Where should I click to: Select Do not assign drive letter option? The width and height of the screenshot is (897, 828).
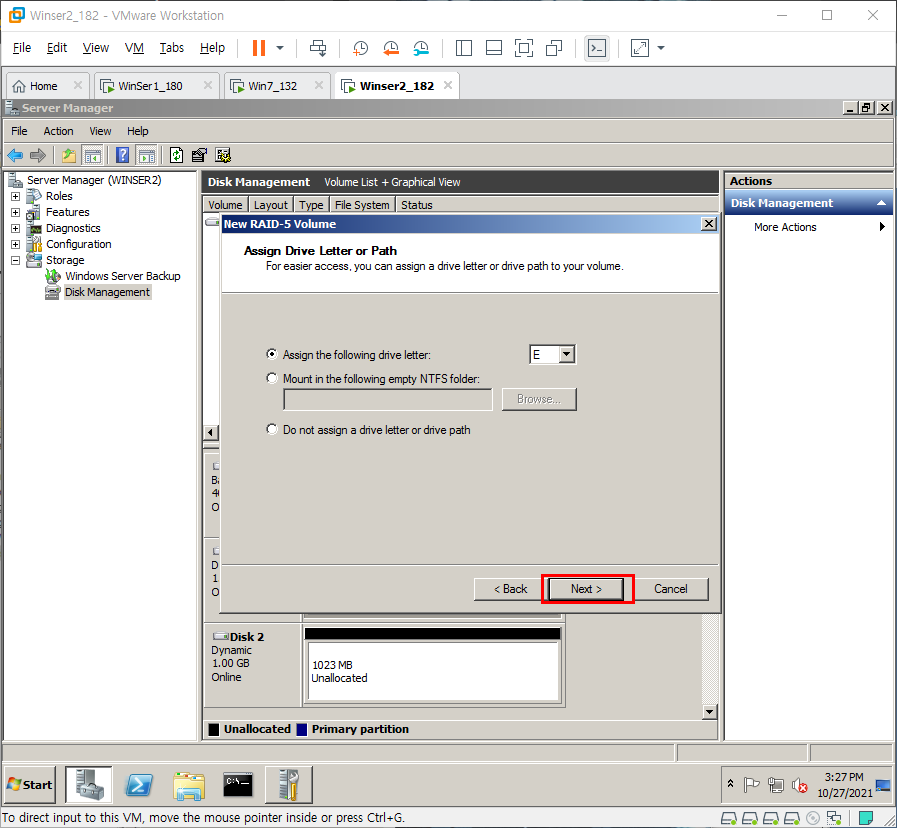[272, 429]
